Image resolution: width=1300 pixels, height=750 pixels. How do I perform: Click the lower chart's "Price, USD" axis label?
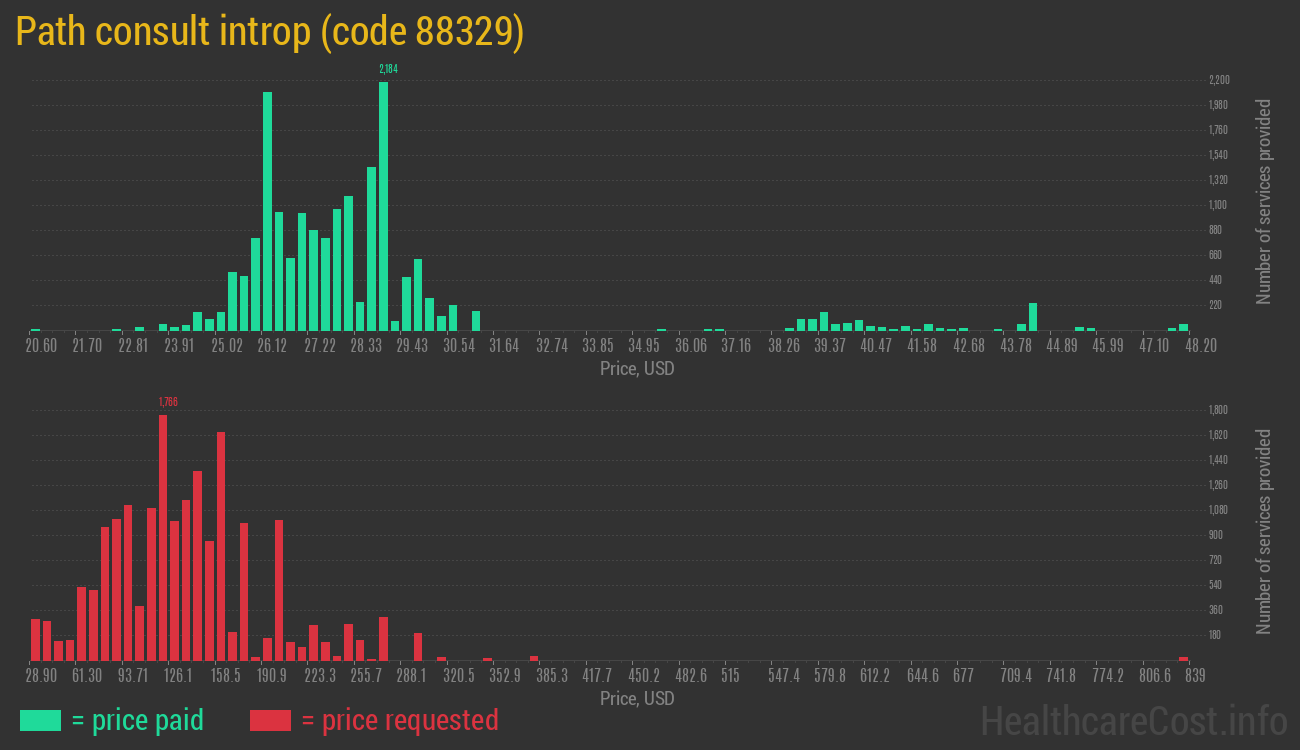click(x=637, y=699)
